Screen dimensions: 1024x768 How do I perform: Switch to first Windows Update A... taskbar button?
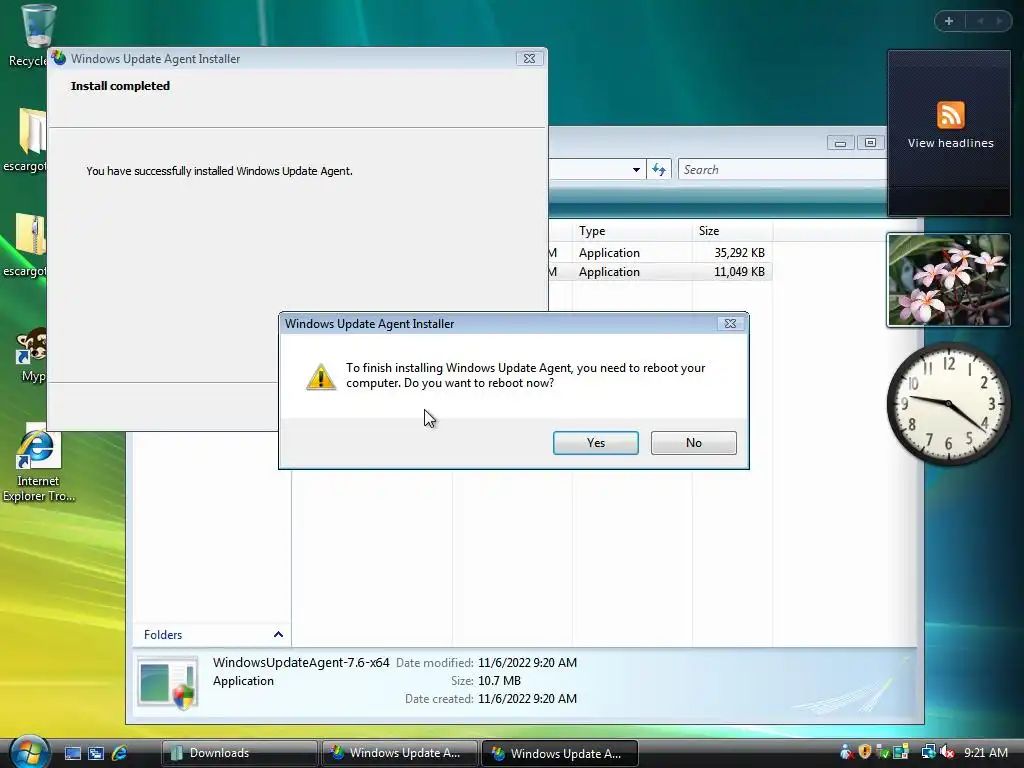click(x=400, y=753)
